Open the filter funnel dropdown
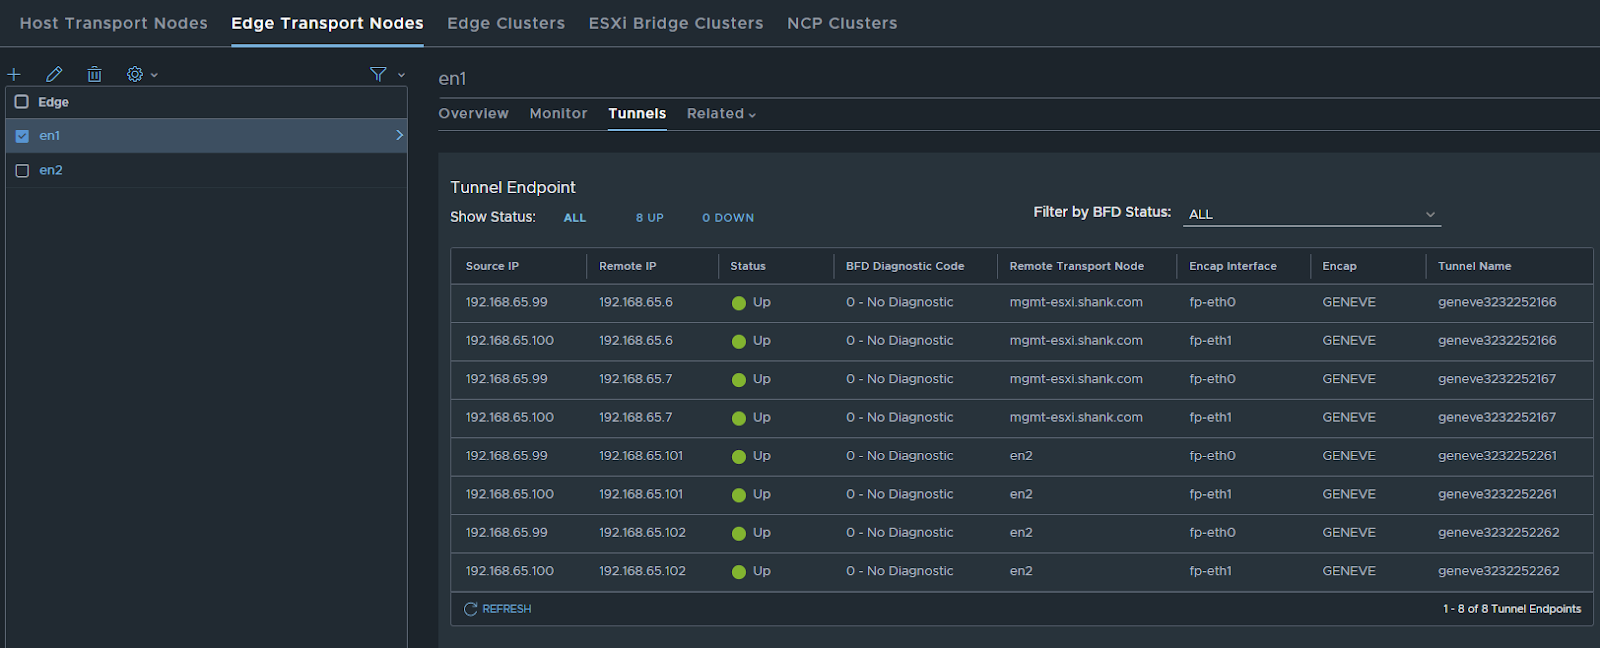The height and width of the screenshot is (648, 1600). pyautogui.click(x=387, y=74)
